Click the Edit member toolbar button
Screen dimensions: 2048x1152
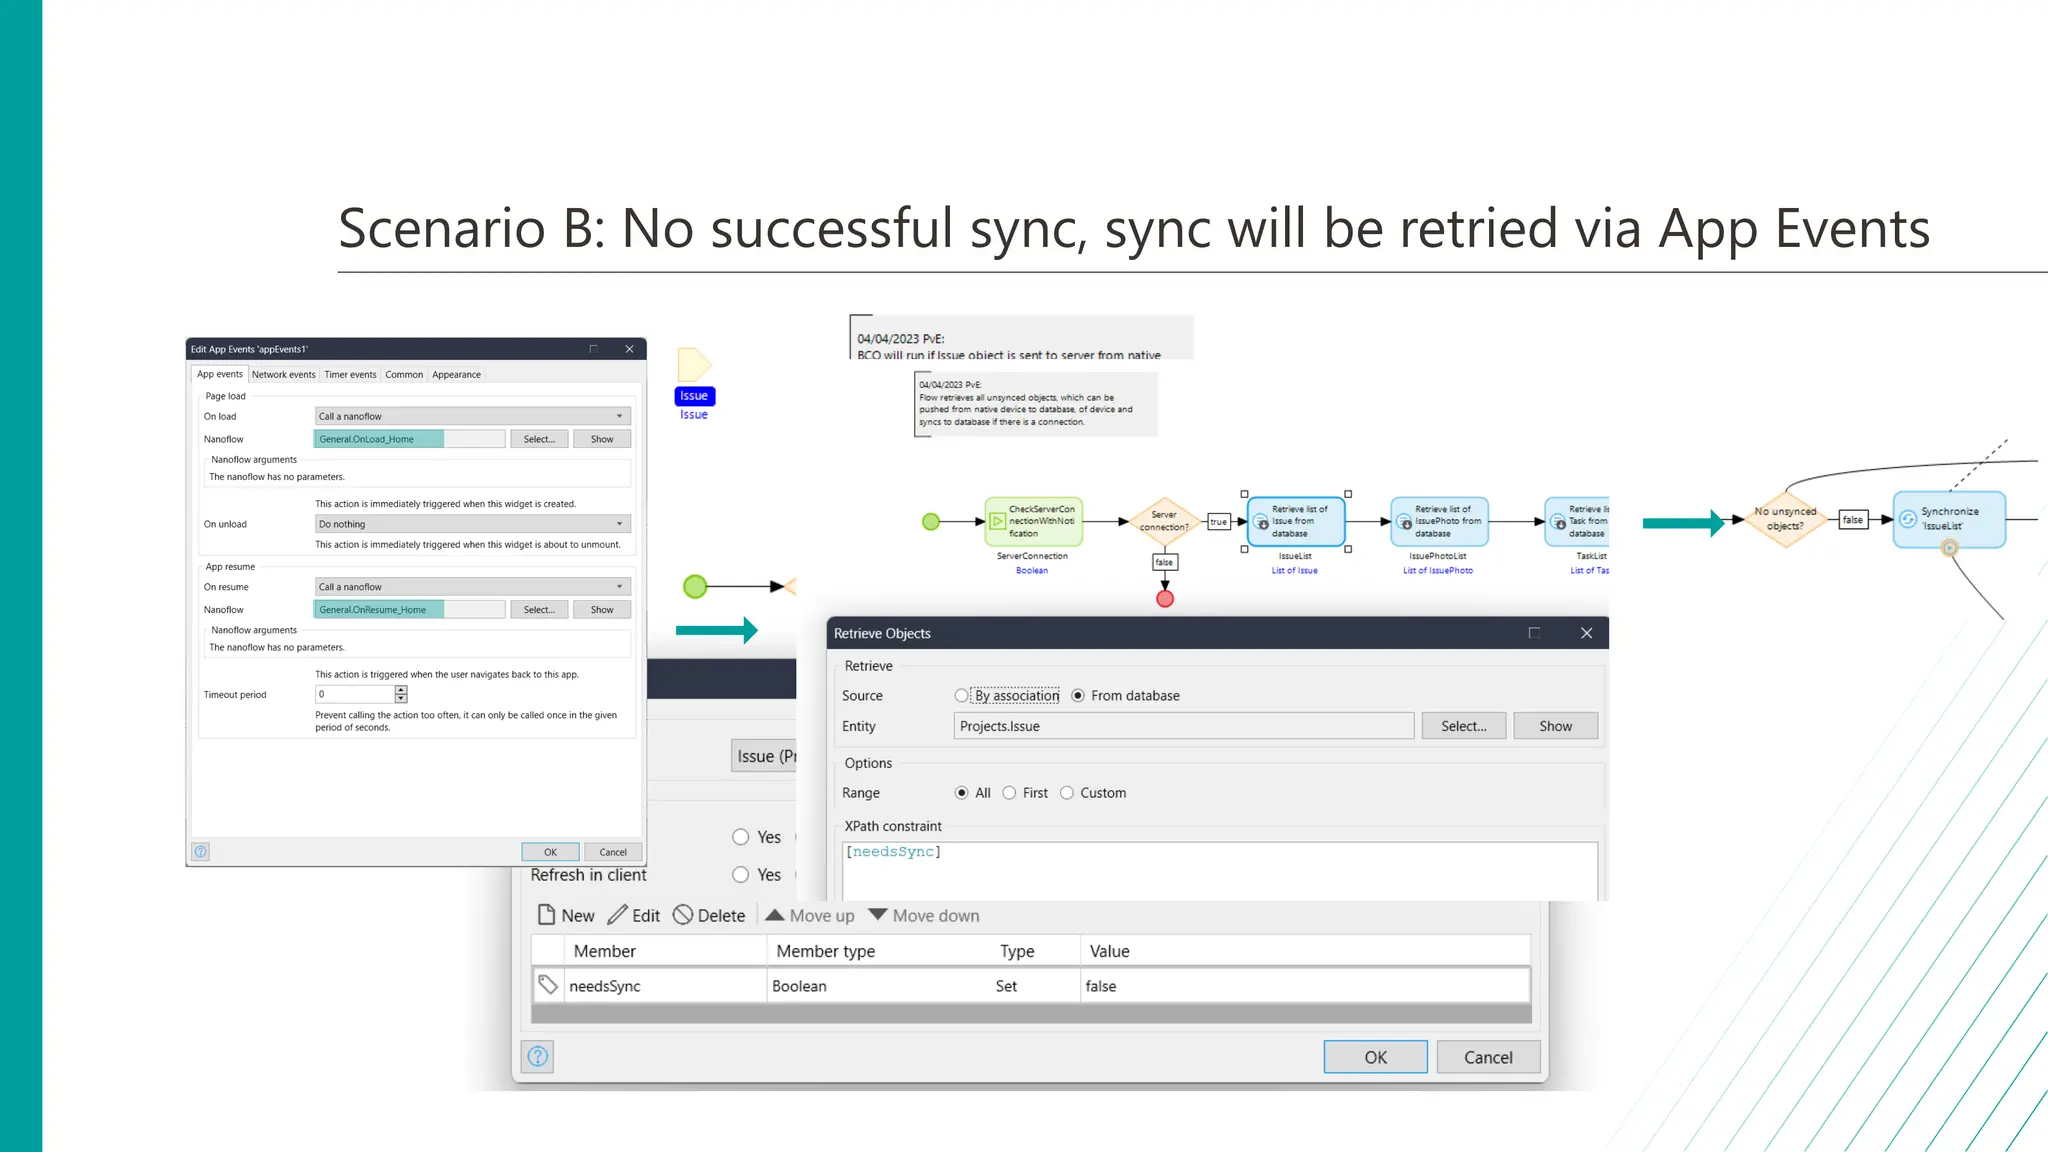click(634, 916)
